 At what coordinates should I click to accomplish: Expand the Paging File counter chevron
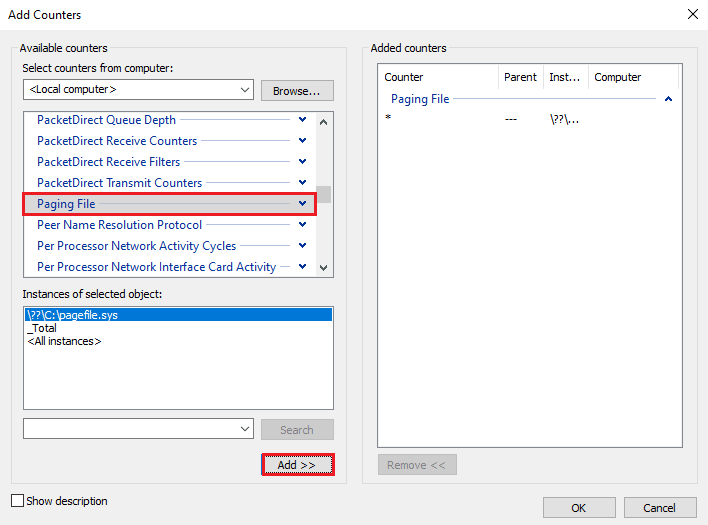(x=303, y=204)
